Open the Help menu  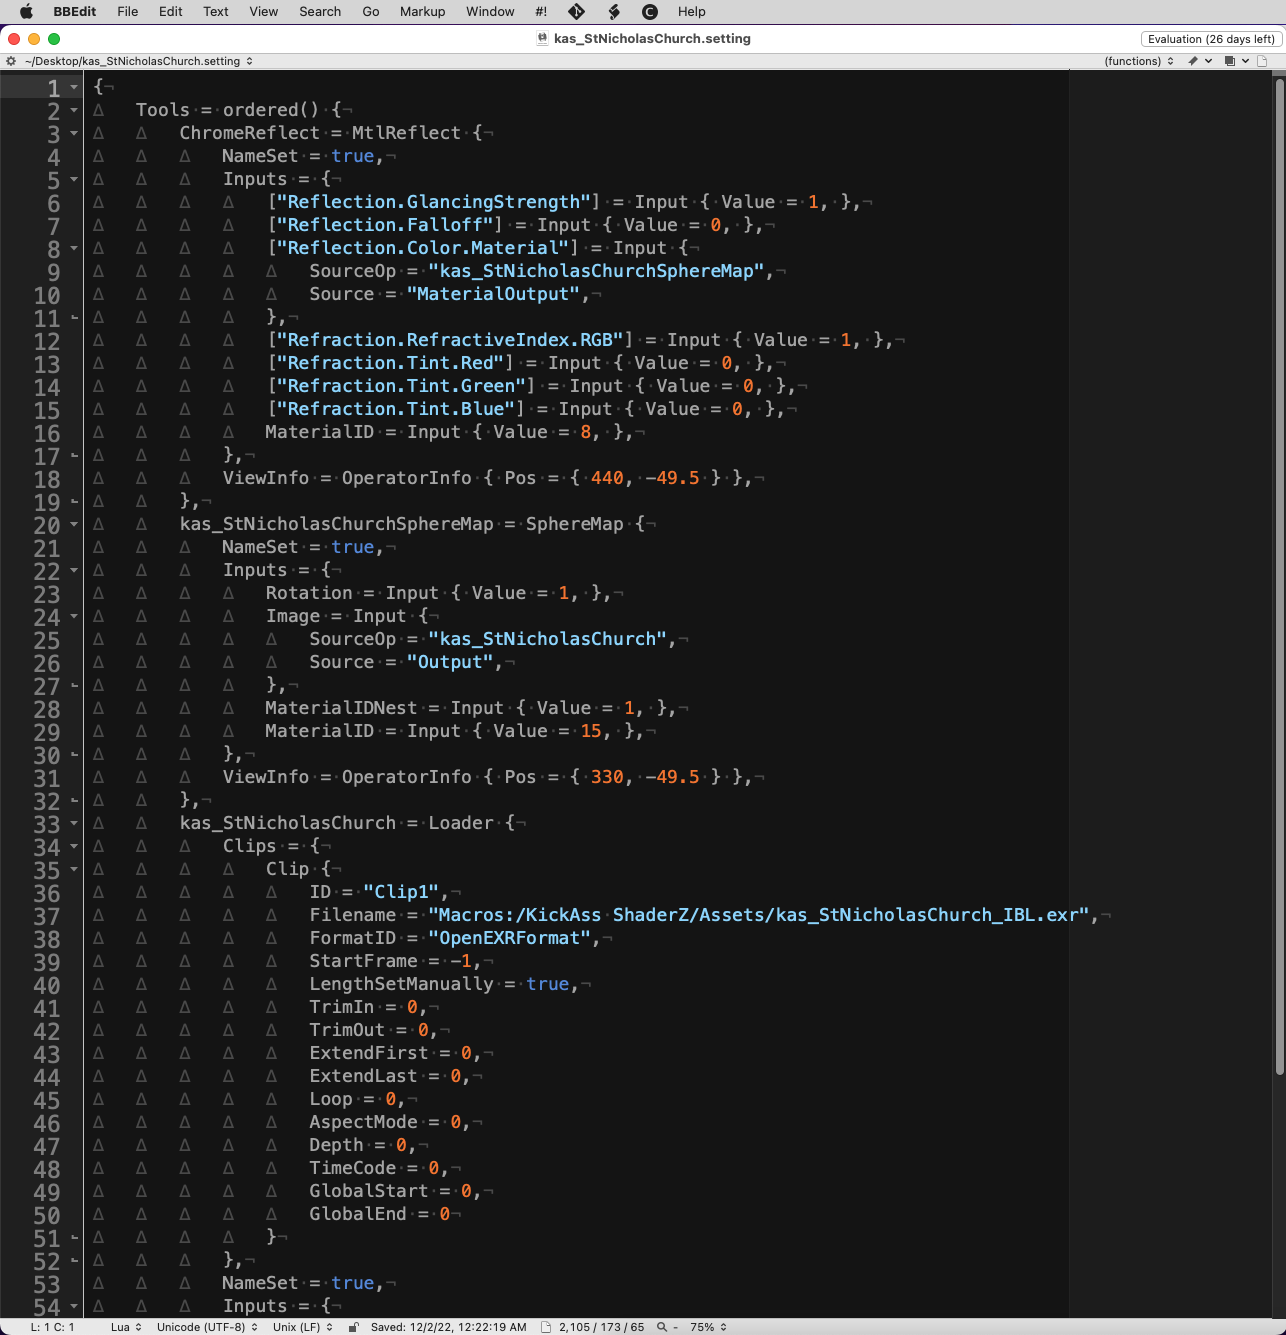(x=692, y=12)
